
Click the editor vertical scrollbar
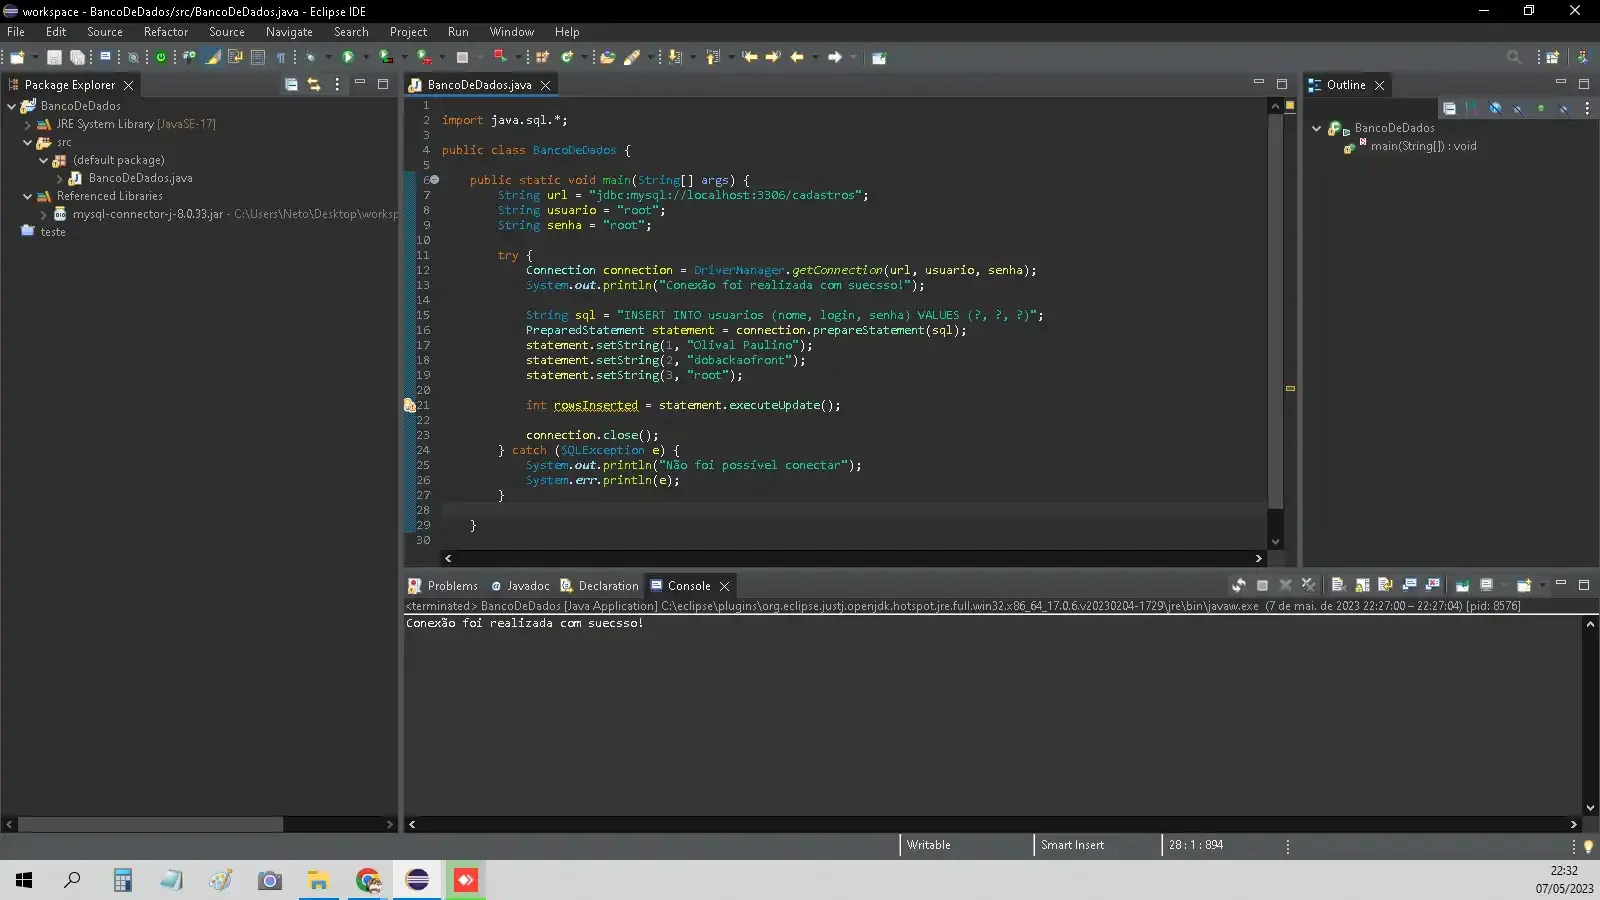click(1275, 312)
